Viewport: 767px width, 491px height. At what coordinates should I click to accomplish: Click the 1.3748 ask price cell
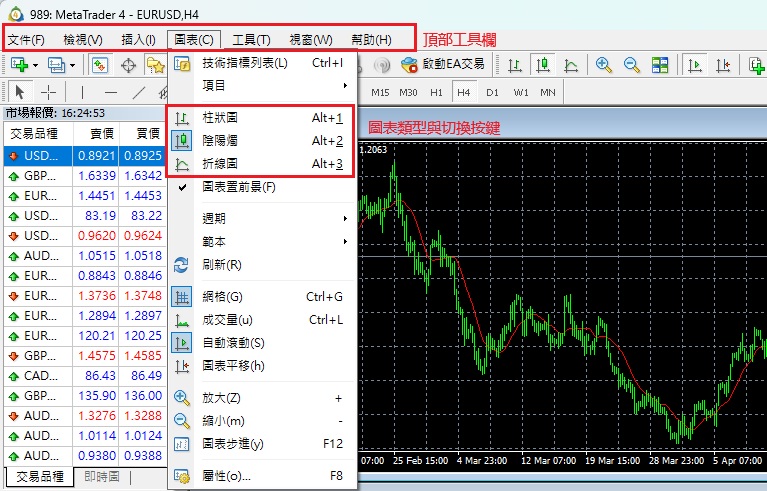[x=142, y=296]
